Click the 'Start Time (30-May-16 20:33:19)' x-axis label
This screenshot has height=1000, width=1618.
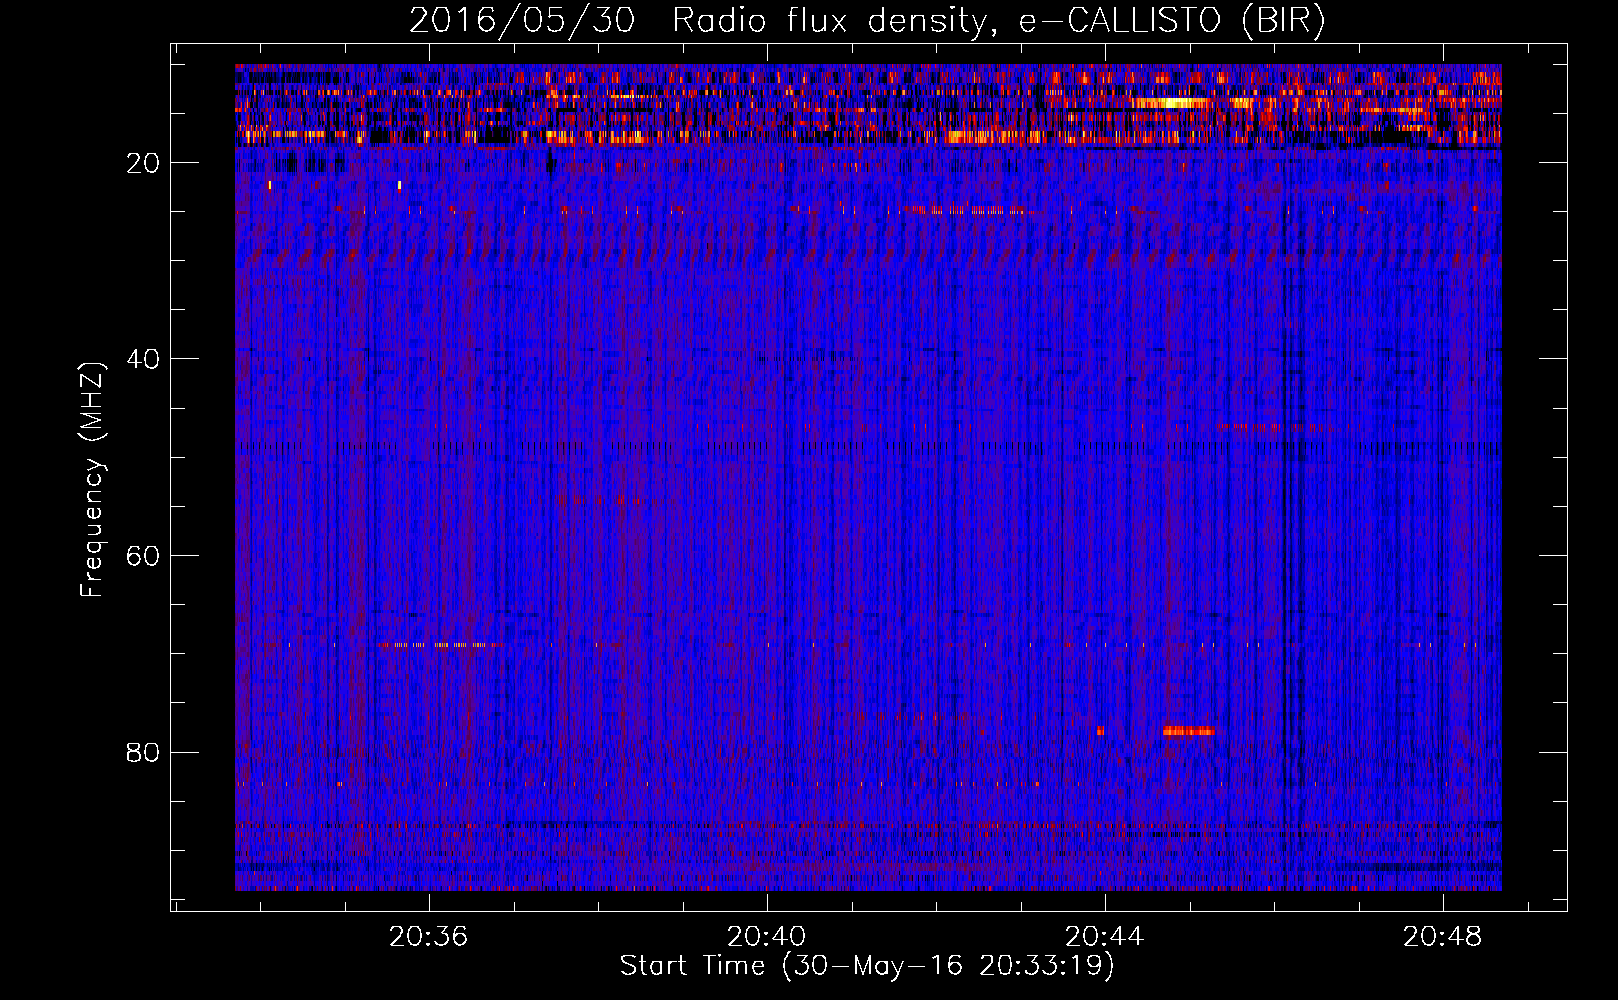tap(867, 966)
